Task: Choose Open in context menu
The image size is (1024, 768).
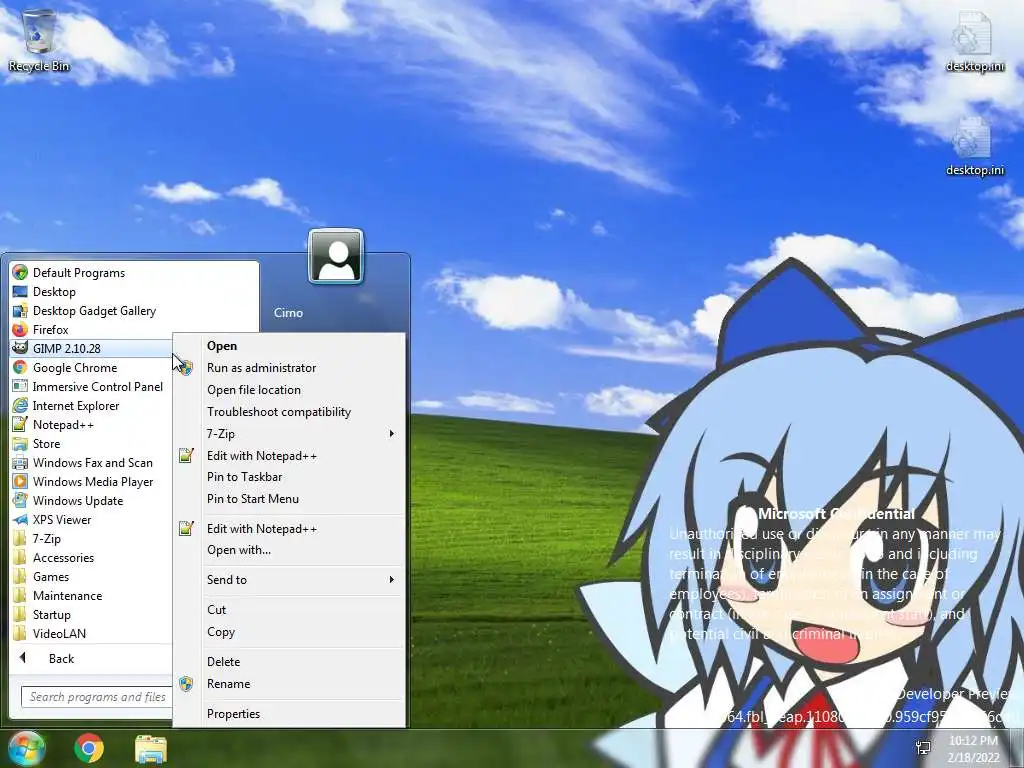Action: [x=290, y=346]
